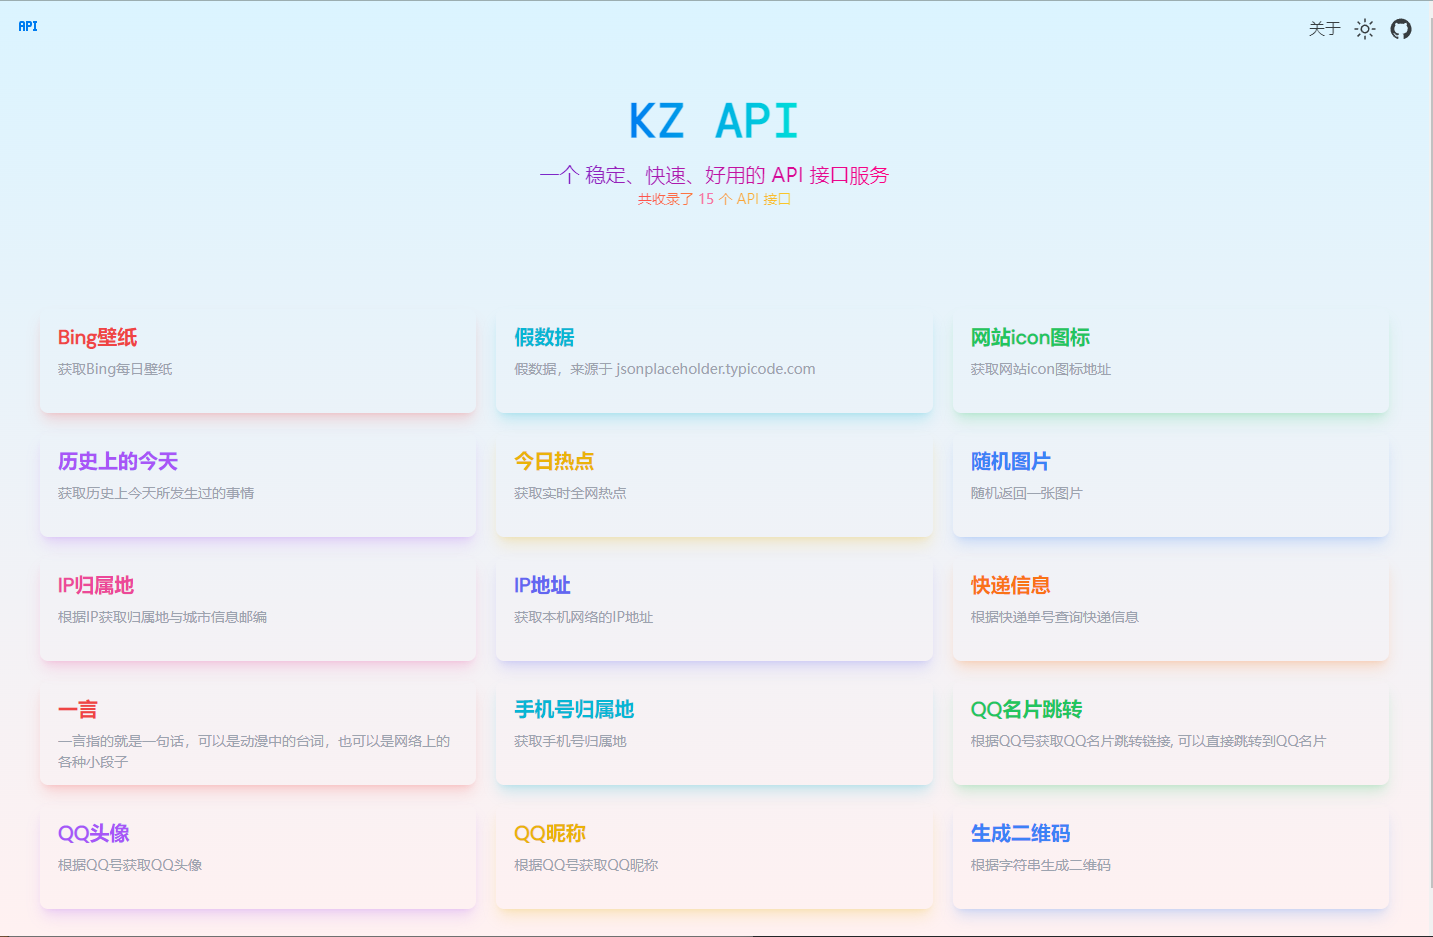This screenshot has height=937, width=1433.
Task: Select the QQ名片跳转 card
Action: coord(1170,734)
